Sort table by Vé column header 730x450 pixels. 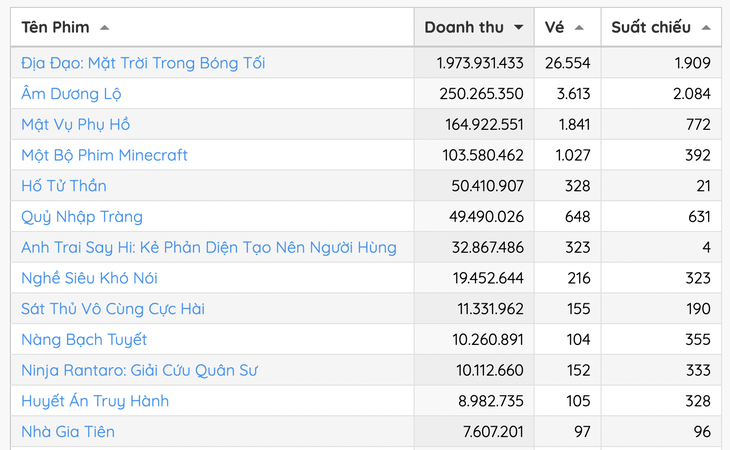(x=568, y=27)
